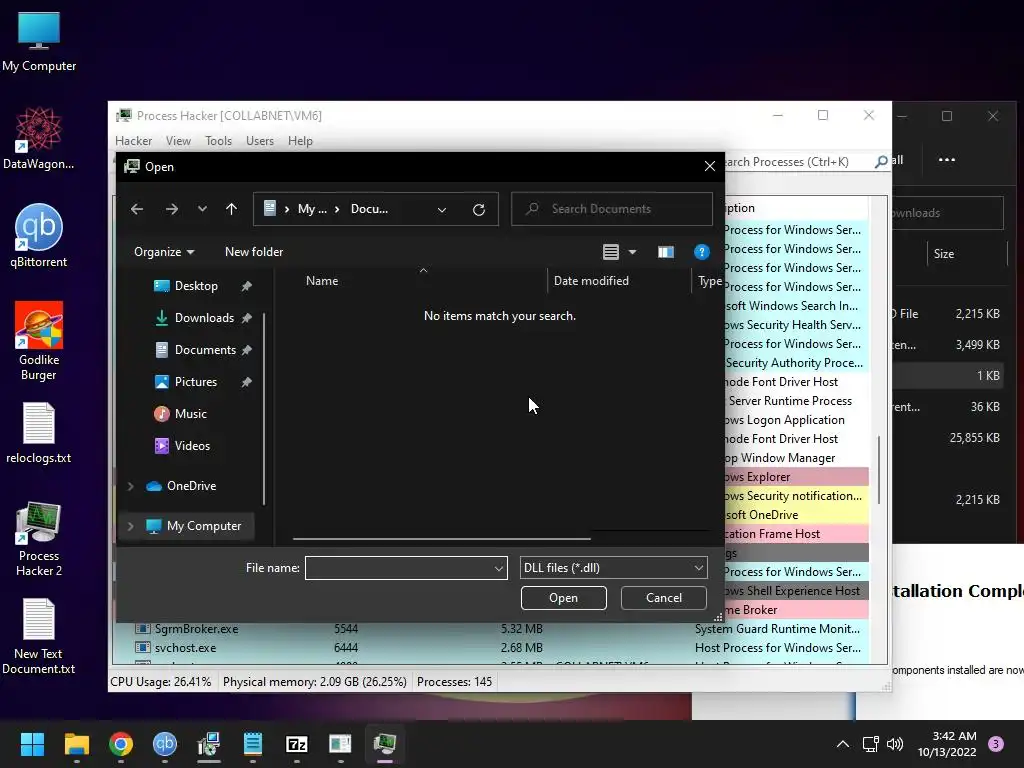Select Desktop in the navigation pane
The width and height of the screenshot is (1024, 768).
click(195, 286)
